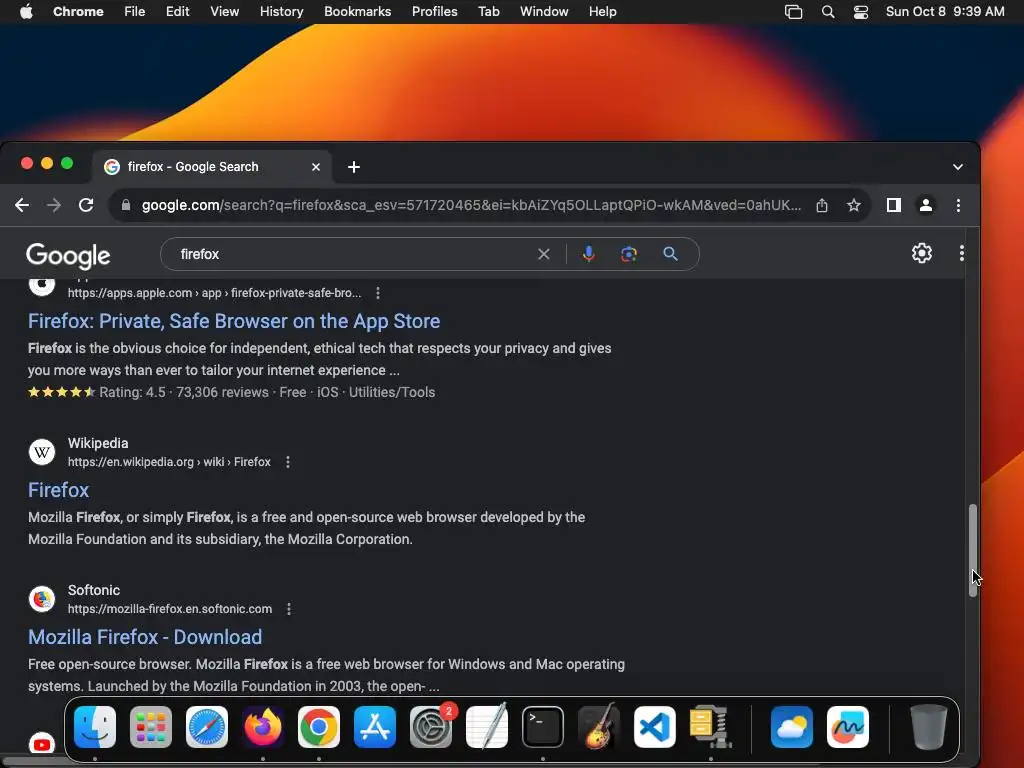The height and width of the screenshot is (768, 1024).
Task: Click the Softonic favicon
Action: point(42,599)
